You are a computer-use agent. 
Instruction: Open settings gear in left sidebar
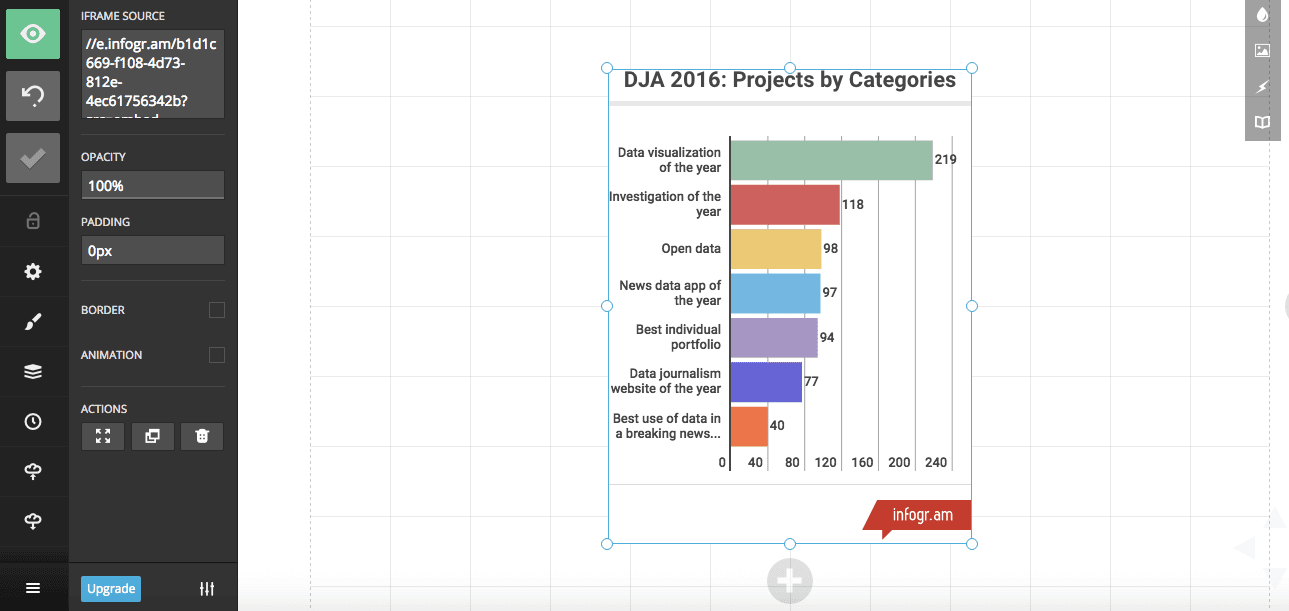33,272
